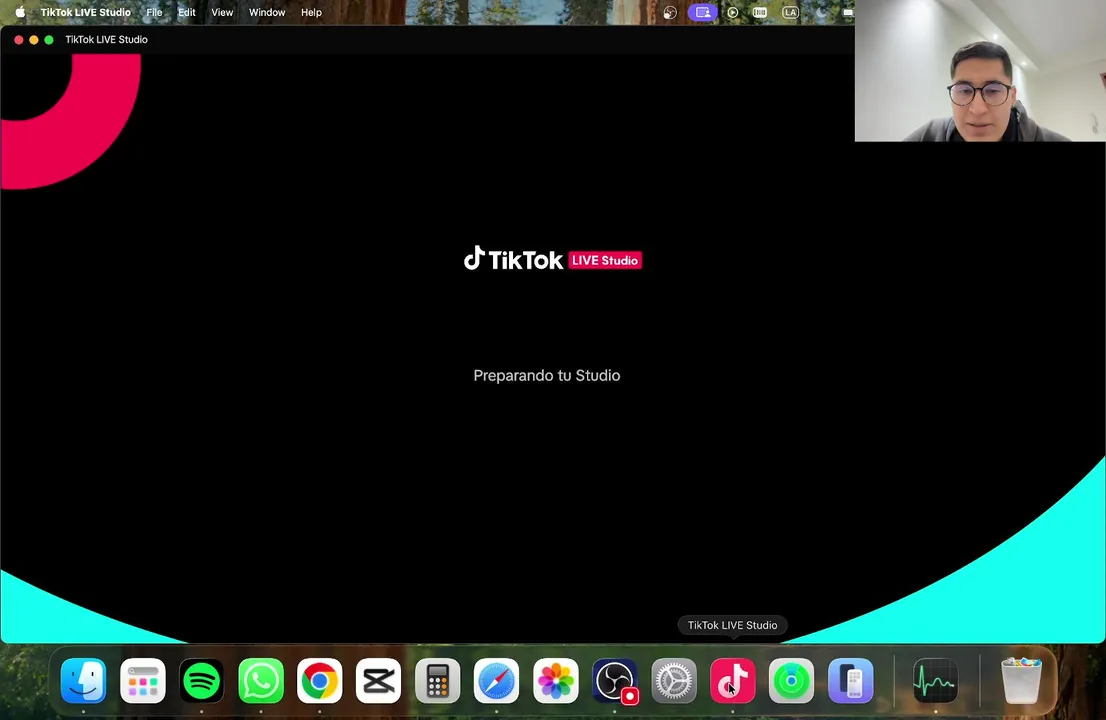Open WhatsApp from the dock
Image resolution: width=1106 pixels, height=720 pixels.
click(261, 681)
